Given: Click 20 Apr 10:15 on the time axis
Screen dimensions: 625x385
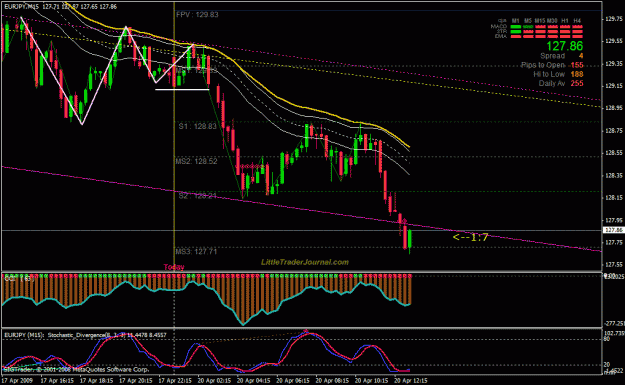Looking at the screenshot, I should pyautogui.click(x=371, y=381).
